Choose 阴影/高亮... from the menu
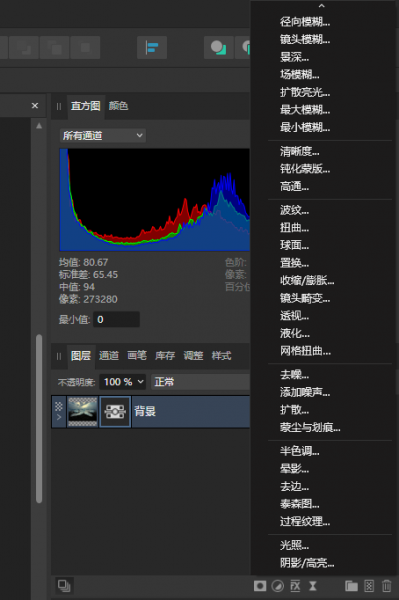 click(x=307, y=563)
